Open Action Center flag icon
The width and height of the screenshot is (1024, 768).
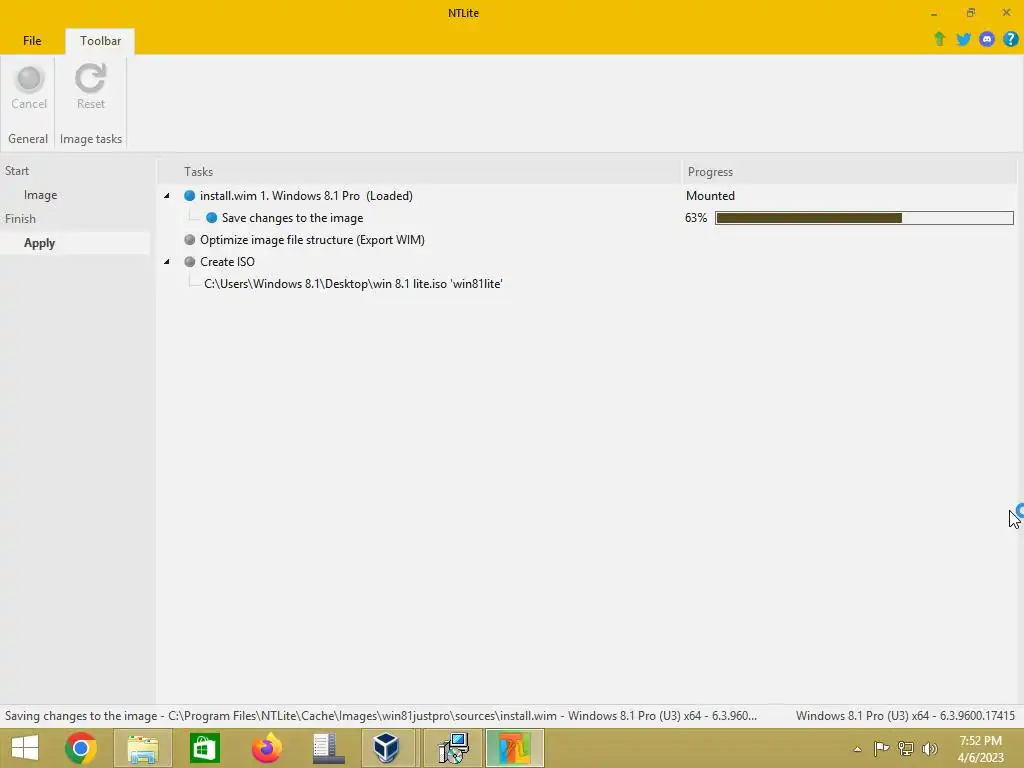click(881, 748)
